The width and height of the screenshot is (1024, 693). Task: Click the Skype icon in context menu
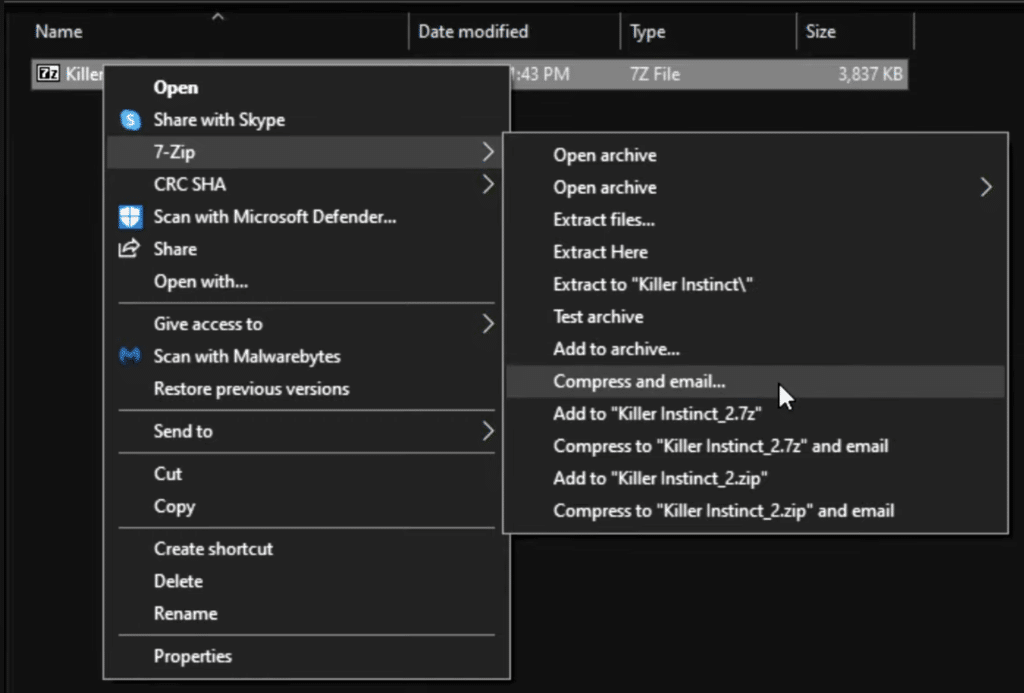click(131, 120)
